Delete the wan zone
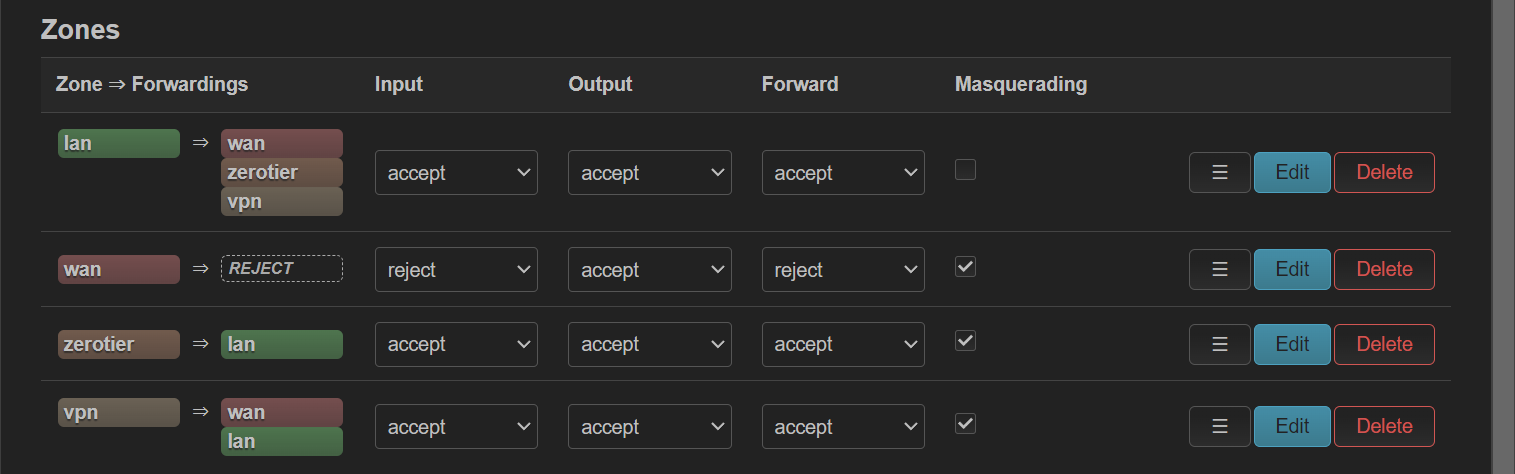Viewport: 1515px width, 474px height. click(x=1384, y=269)
